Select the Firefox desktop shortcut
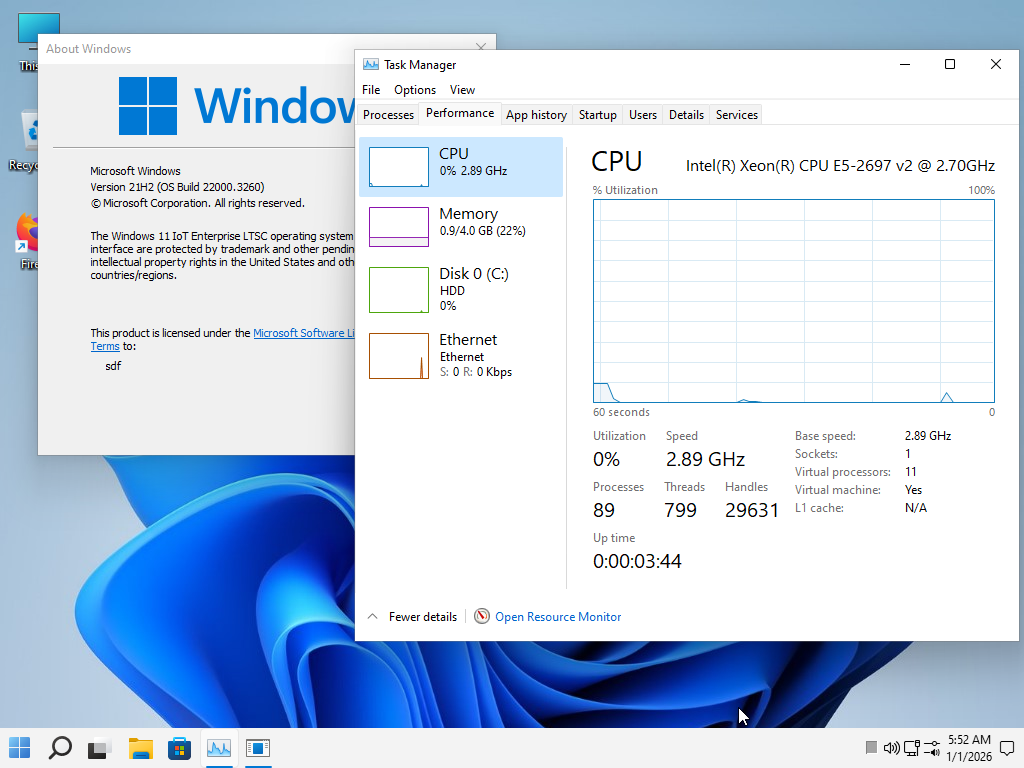This screenshot has width=1024, height=768. click(27, 242)
